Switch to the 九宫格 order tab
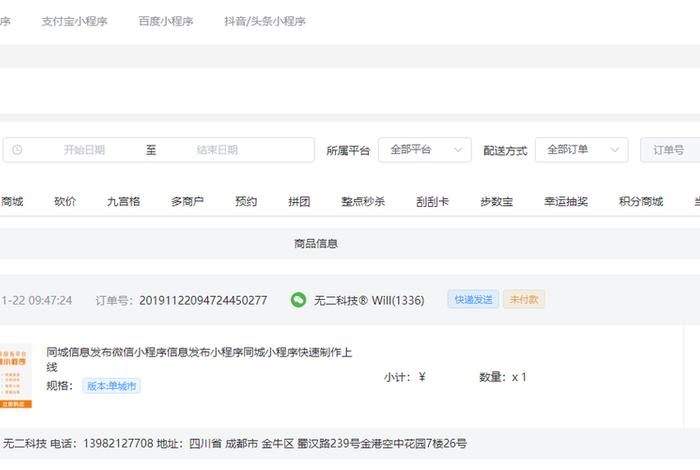The width and height of the screenshot is (700, 470). click(x=124, y=202)
